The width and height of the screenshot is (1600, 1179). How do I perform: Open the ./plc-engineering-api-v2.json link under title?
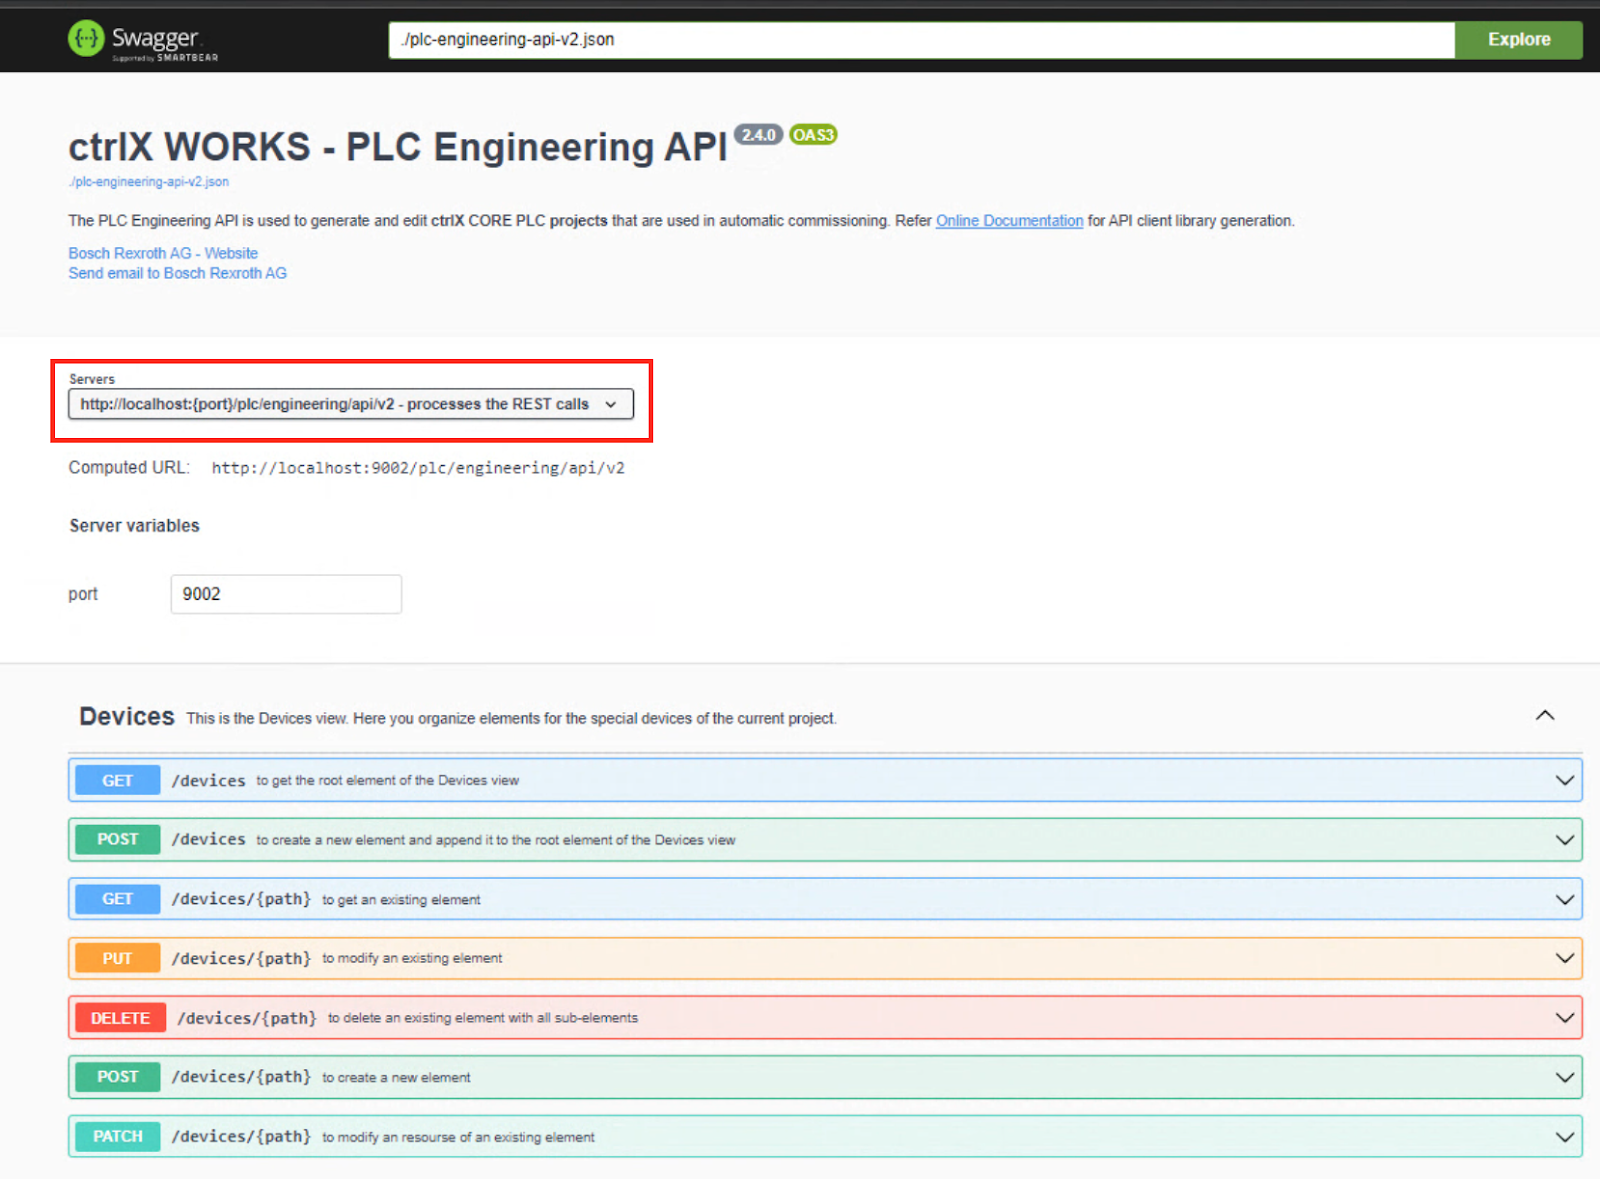pyautogui.click(x=149, y=182)
